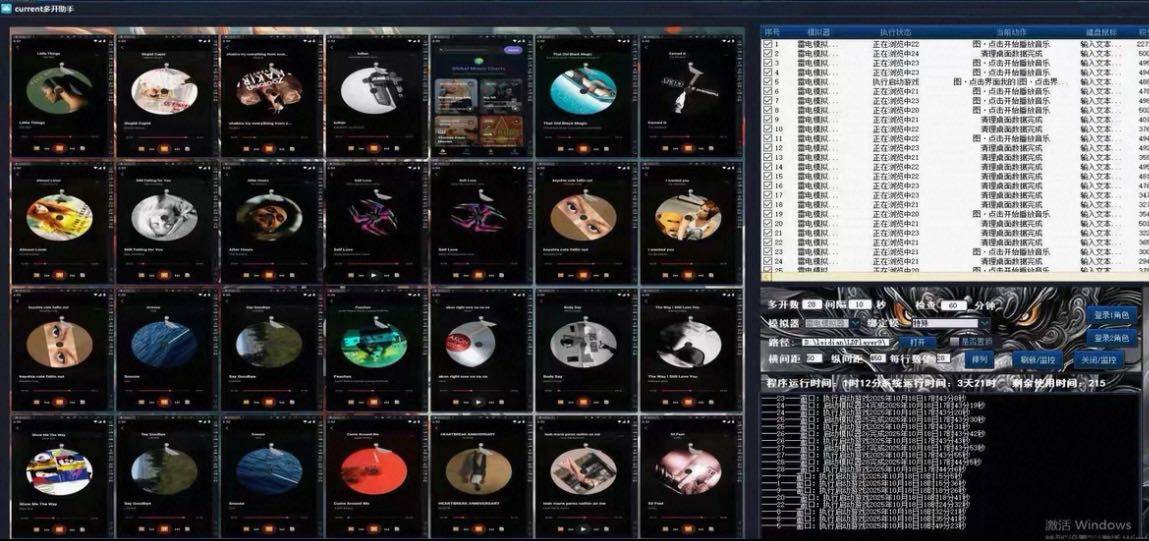Click the Still Falling for You album disc
The image size is (1149, 541).
coord(162,212)
